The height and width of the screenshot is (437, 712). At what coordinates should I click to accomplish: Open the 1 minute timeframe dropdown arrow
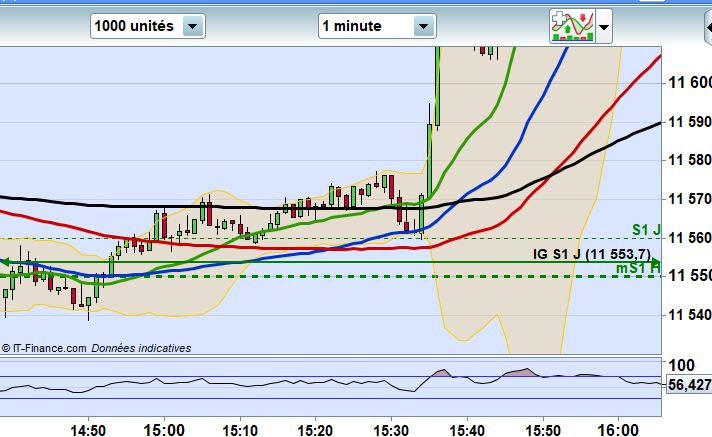click(423, 26)
